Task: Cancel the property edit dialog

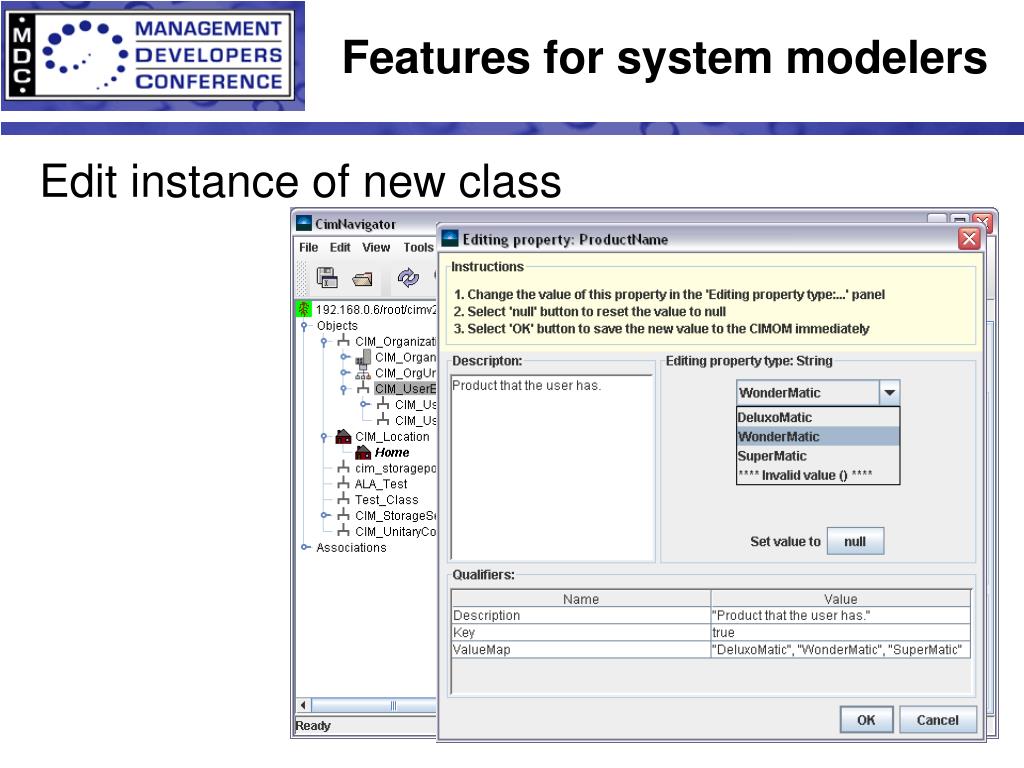Action: coord(938,720)
